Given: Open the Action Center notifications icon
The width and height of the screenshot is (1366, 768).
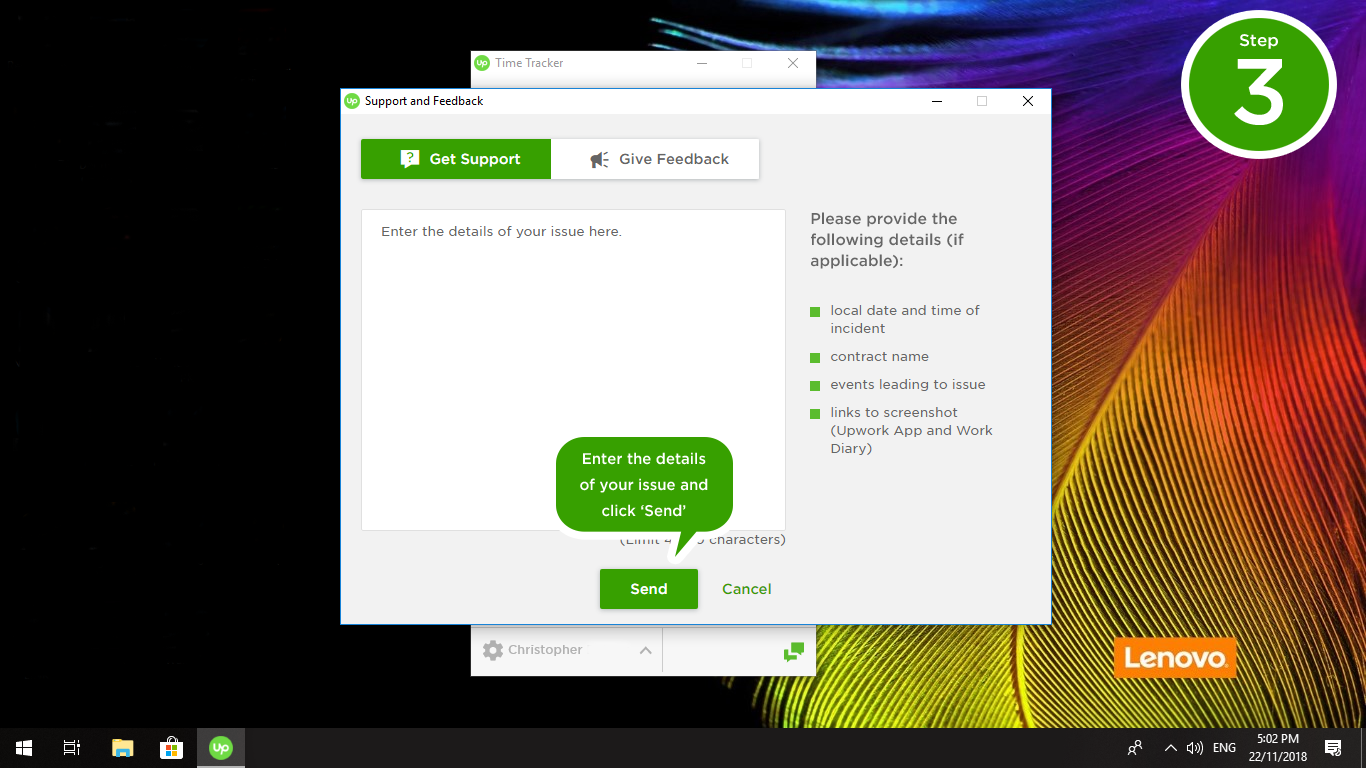Looking at the screenshot, I should 1332,747.
